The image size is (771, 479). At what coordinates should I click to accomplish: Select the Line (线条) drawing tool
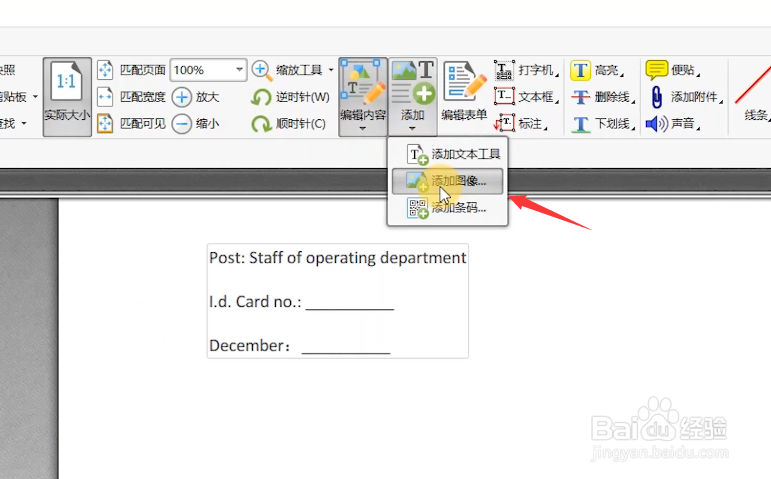click(x=754, y=93)
